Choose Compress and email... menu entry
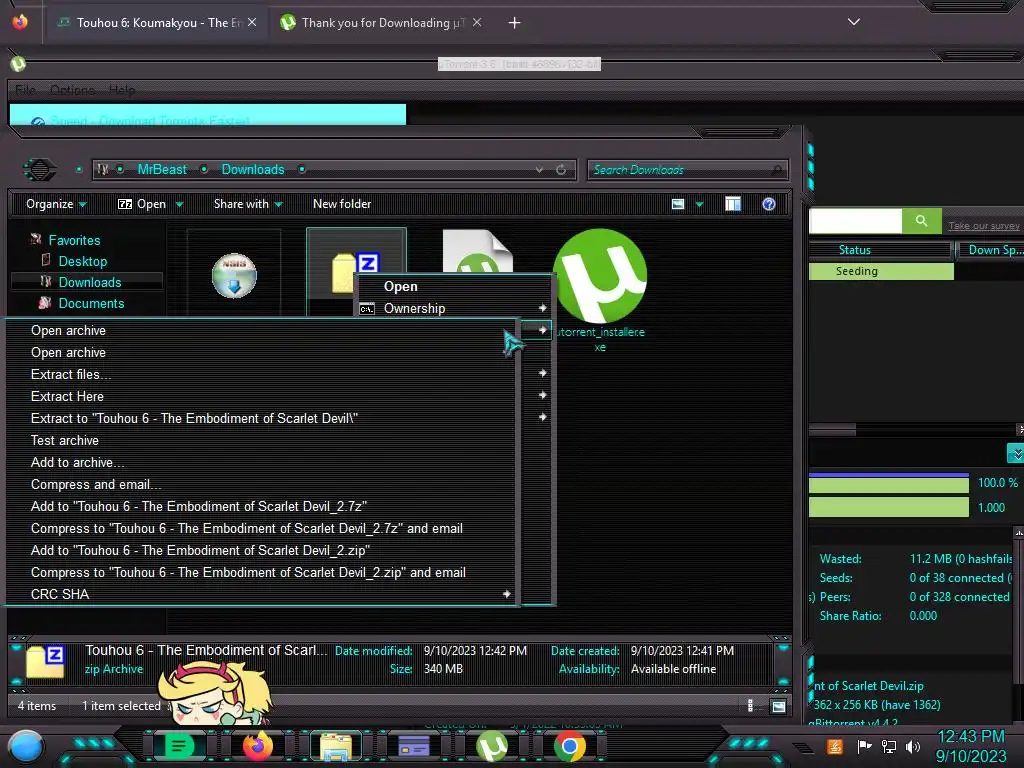 tap(261, 485)
